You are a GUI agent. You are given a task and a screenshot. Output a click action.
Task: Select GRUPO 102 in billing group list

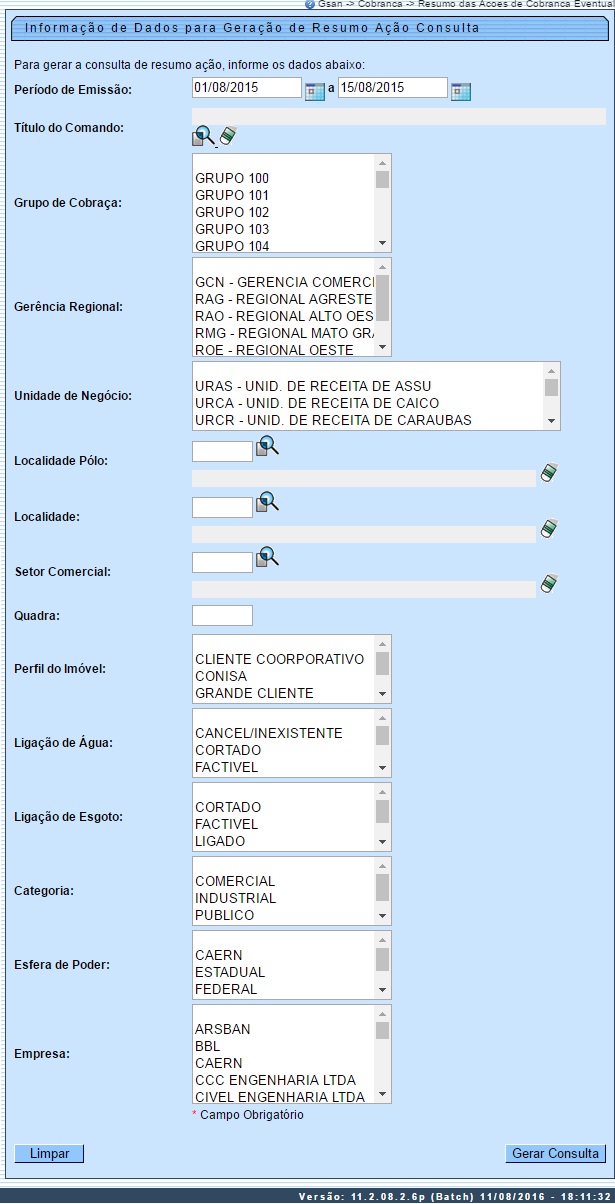[232, 212]
